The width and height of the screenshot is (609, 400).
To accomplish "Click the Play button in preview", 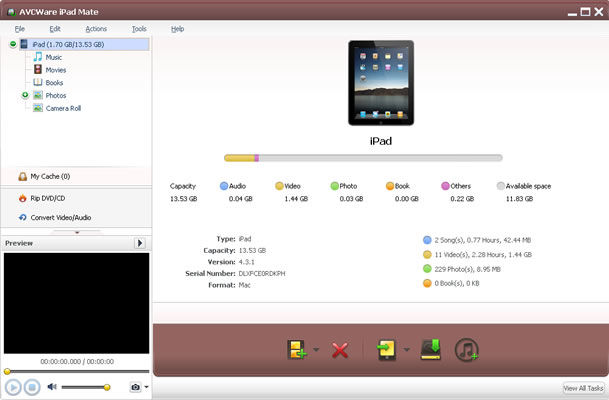I will click(x=13, y=387).
